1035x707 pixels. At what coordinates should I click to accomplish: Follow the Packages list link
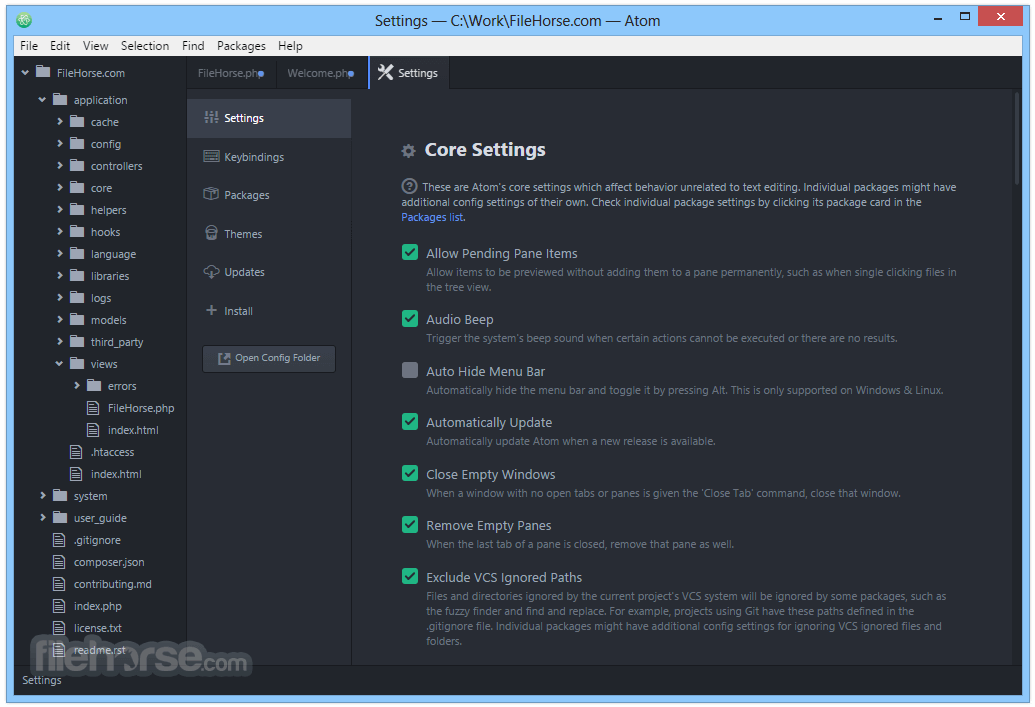pos(432,217)
